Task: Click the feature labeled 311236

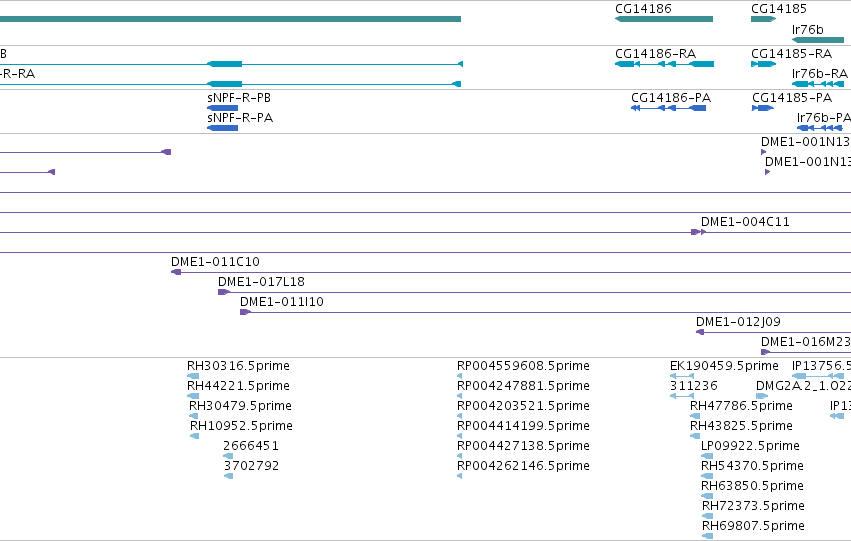Action: tap(694, 386)
